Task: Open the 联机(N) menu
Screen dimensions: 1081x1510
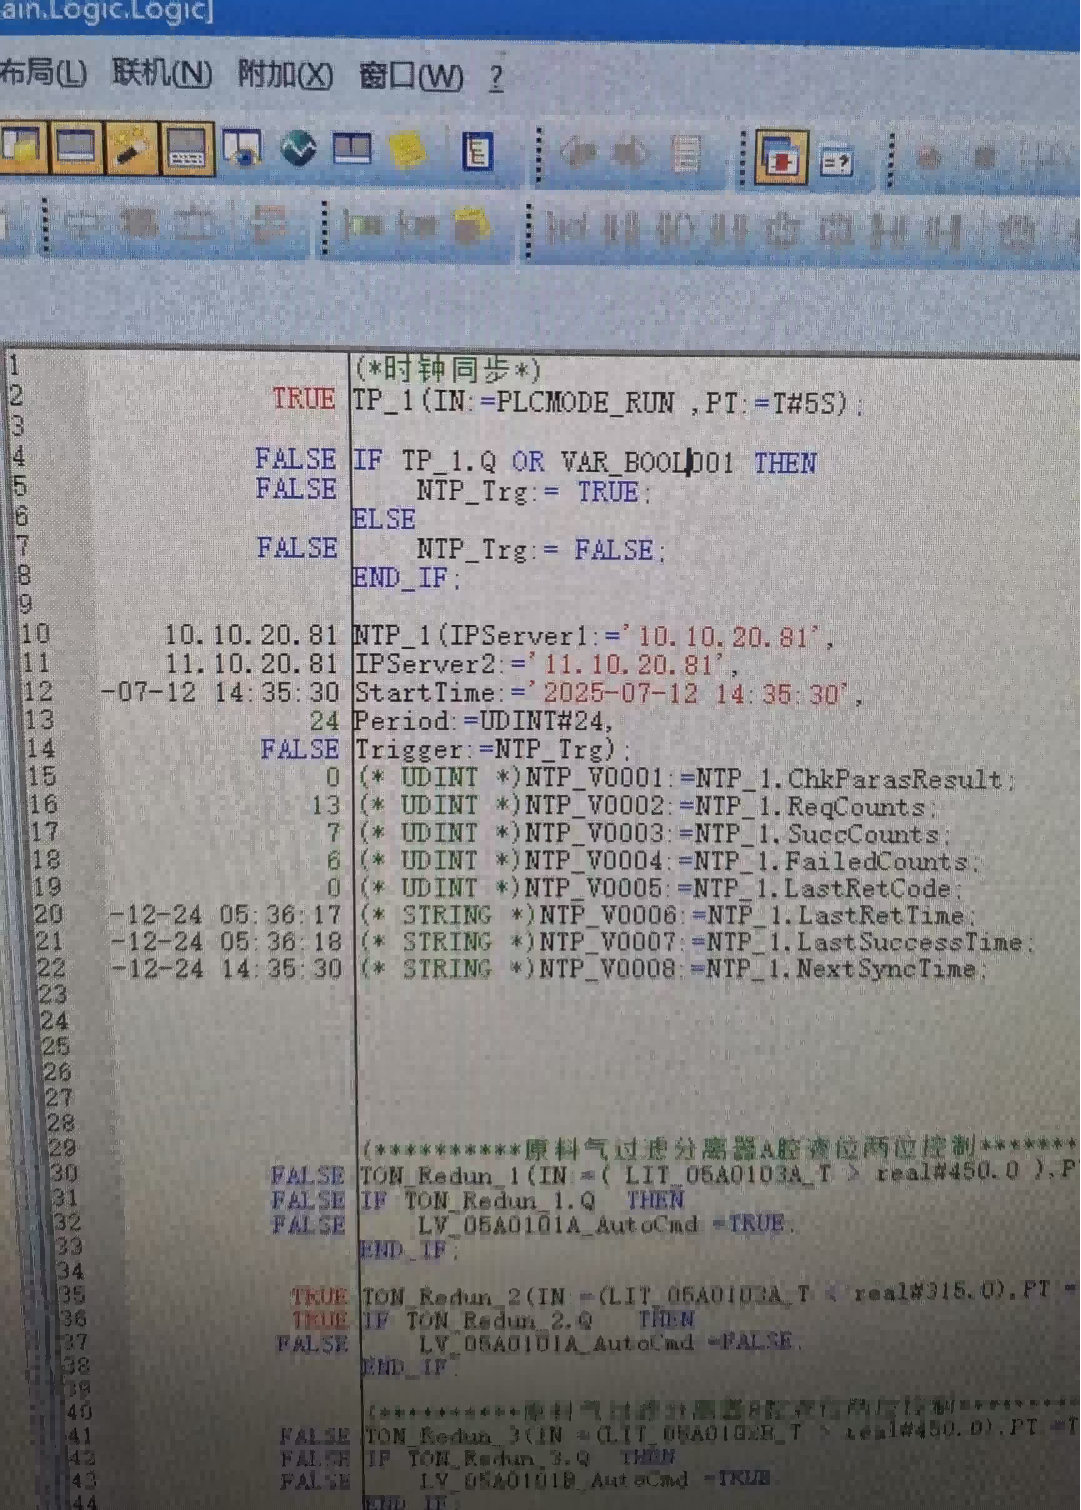Action: click(161, 73)
